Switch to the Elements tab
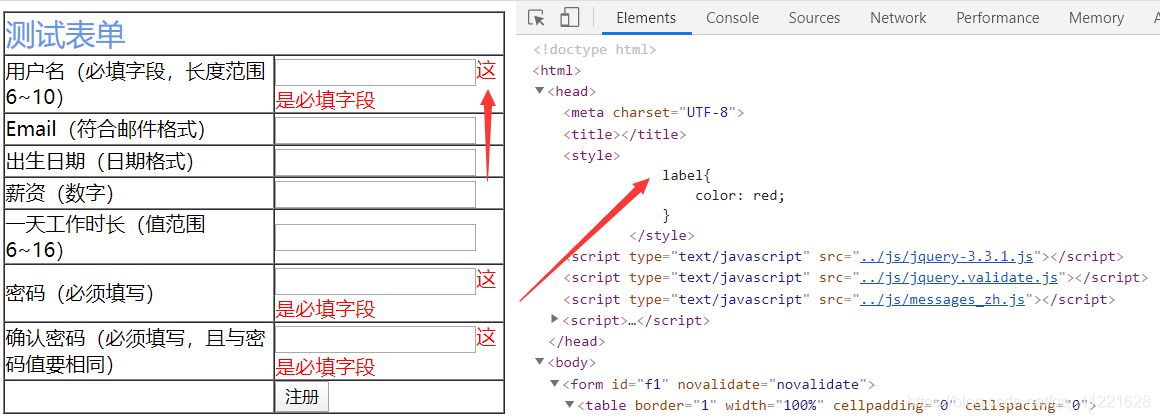The image size is (1160, 420). tap(646, 18)
